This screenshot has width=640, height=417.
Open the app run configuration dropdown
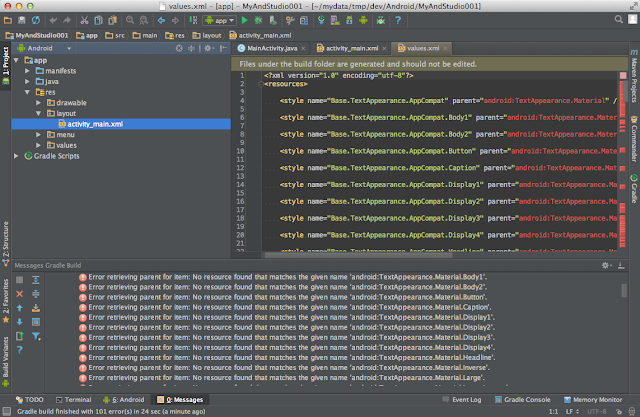click(x=220, y=20)
